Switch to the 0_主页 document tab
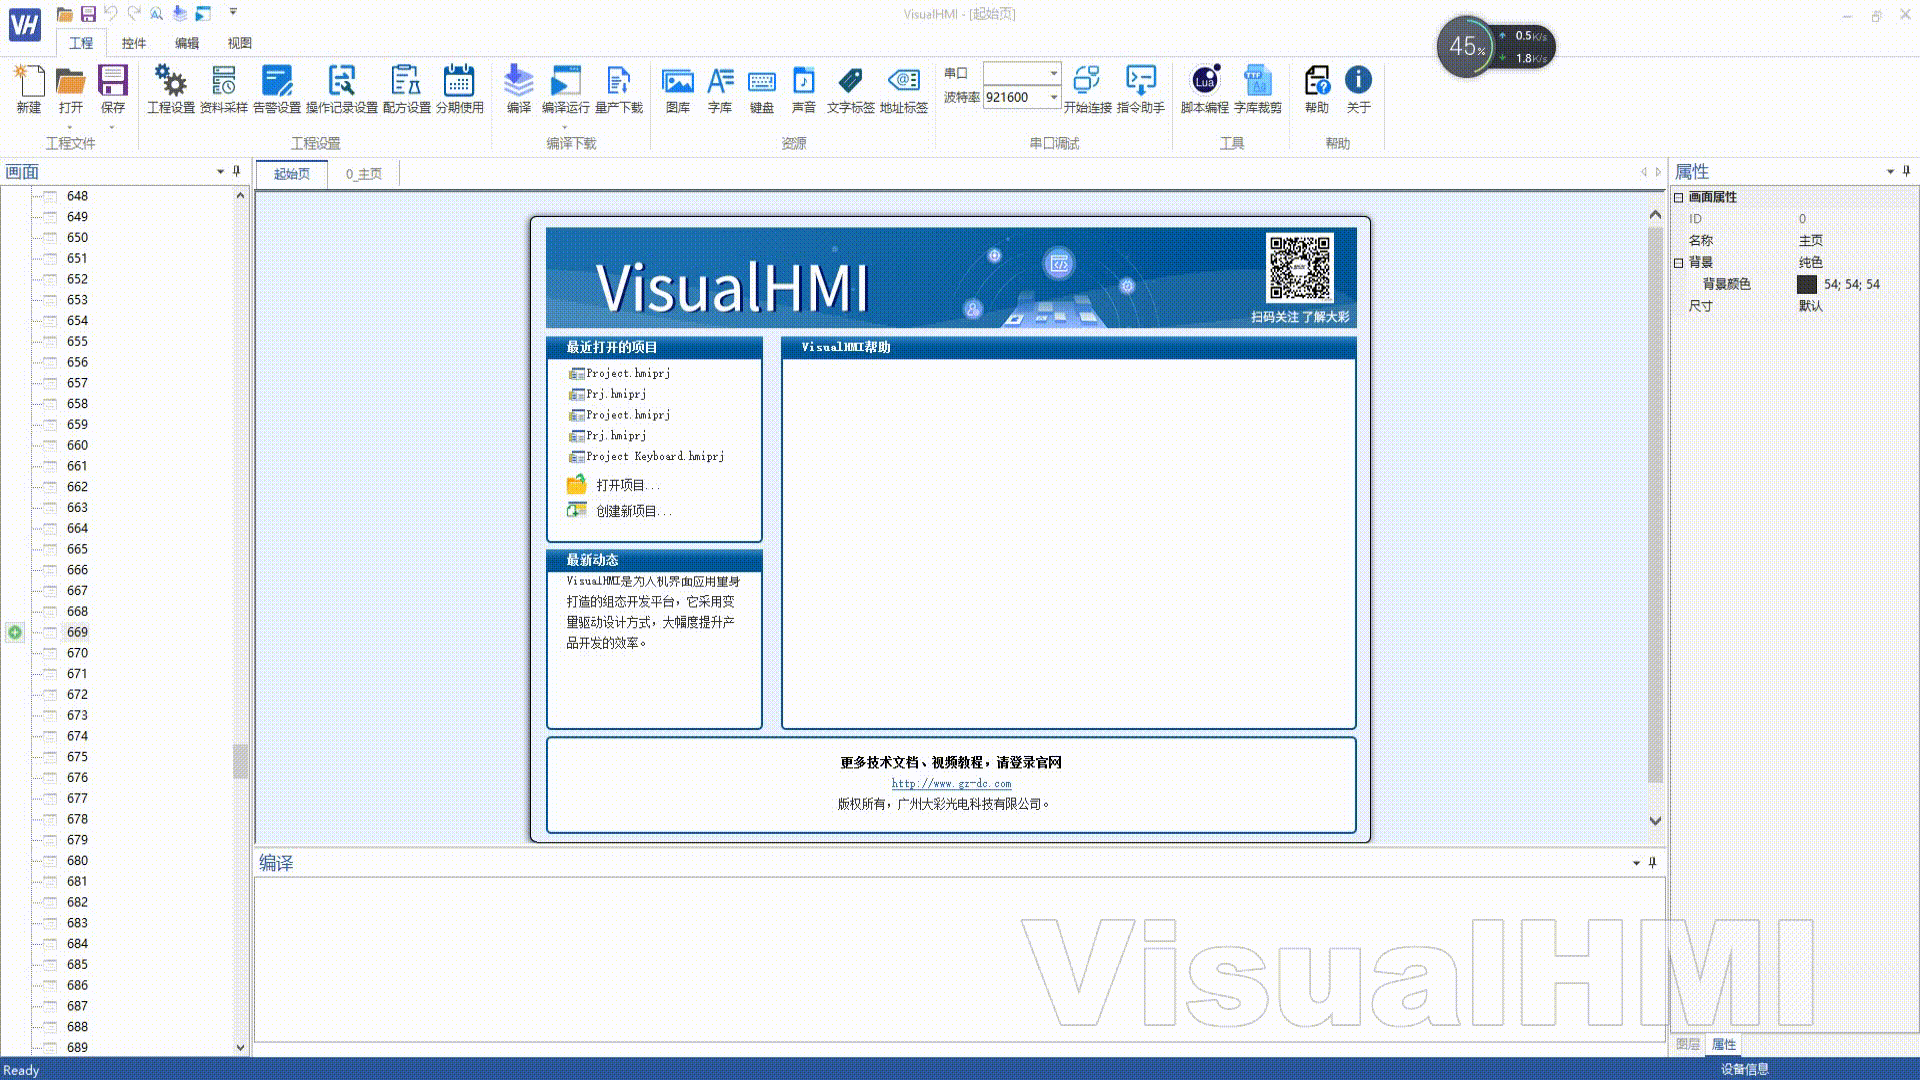 click(364, 174)
